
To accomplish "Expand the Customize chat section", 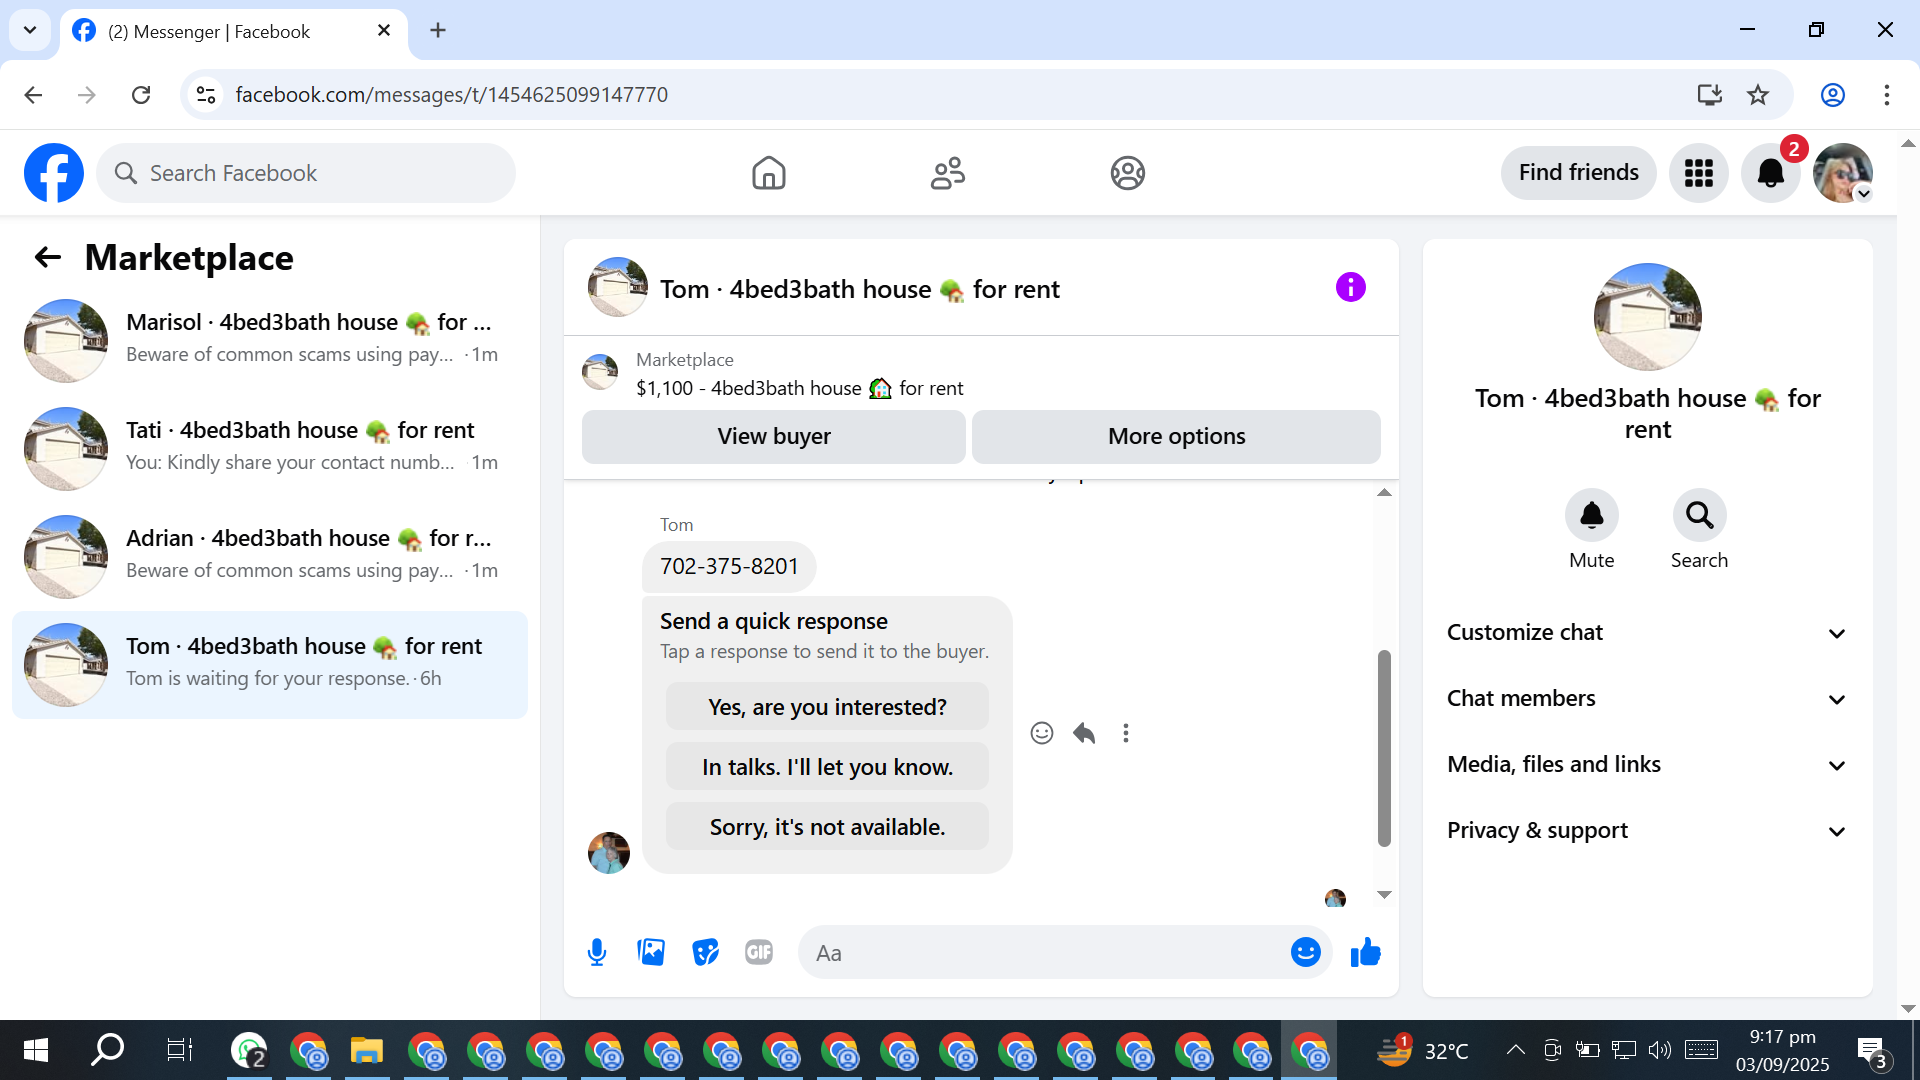I will pos(1647,633).
